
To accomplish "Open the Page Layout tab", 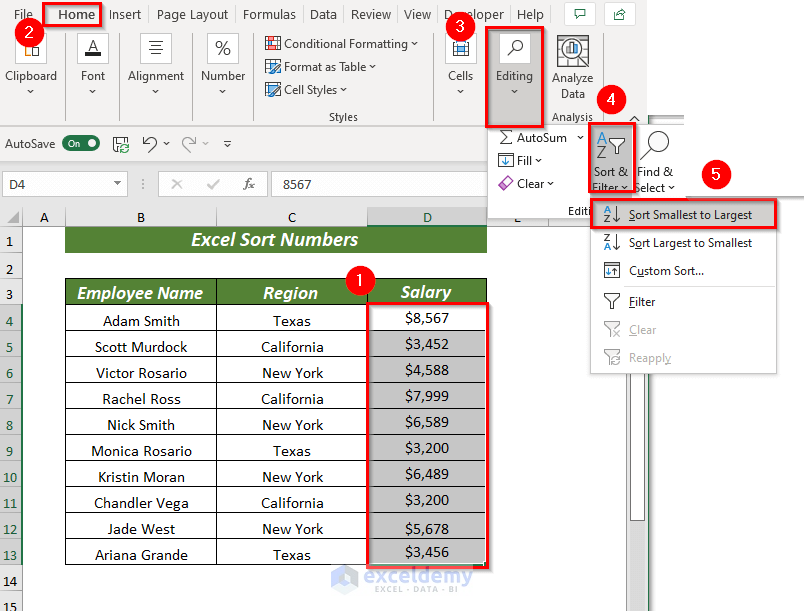I will (192, 14).
